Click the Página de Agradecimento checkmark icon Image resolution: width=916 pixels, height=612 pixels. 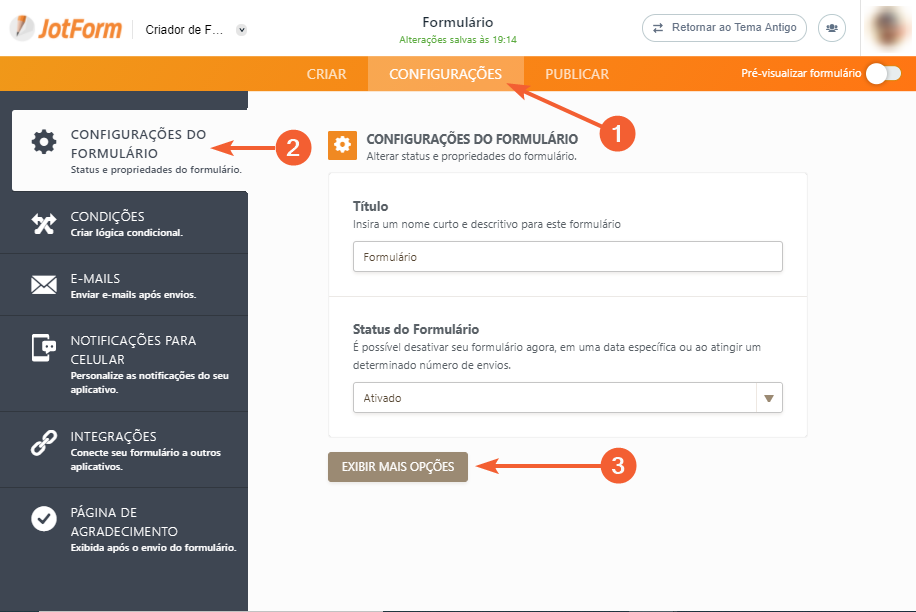[44, 518]
